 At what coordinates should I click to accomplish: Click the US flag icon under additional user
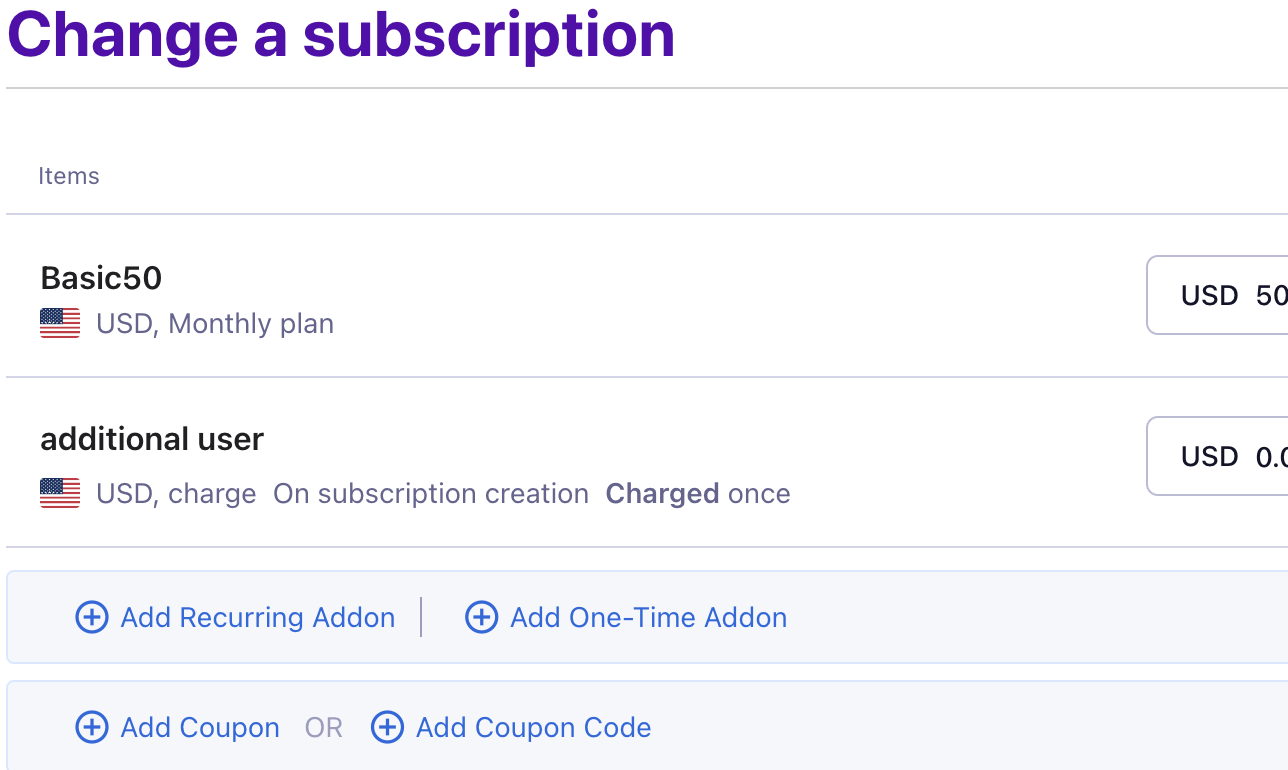[x=60, y=494]
